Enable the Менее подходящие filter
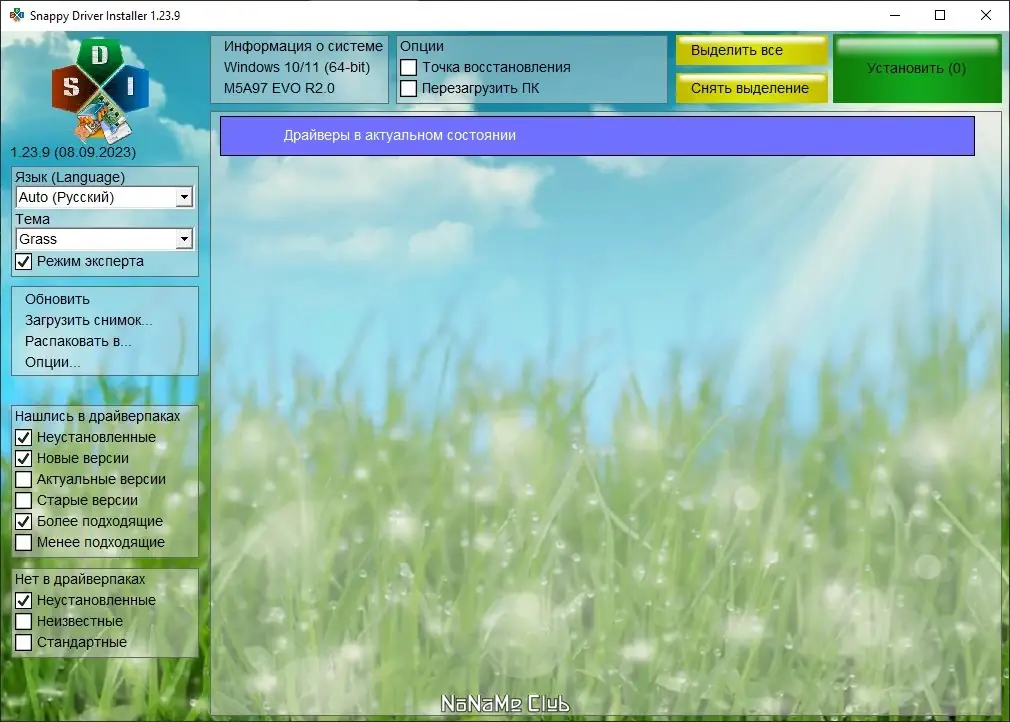This screenshot has width=1010, height=722. pyautogui.click(x=22, y=542)
